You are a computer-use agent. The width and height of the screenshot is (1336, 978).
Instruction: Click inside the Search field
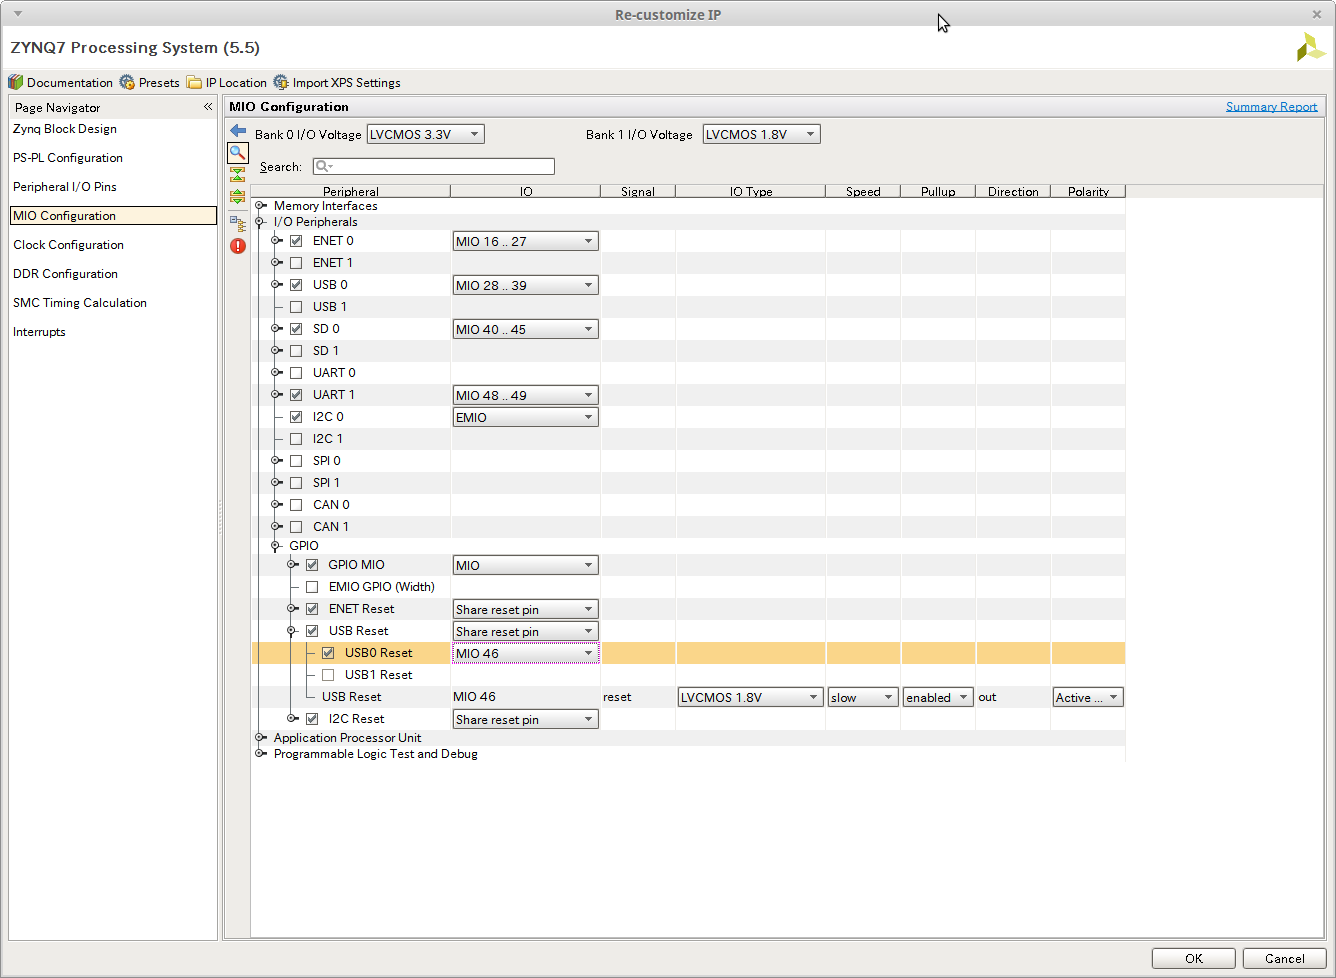tap(433, 166)
